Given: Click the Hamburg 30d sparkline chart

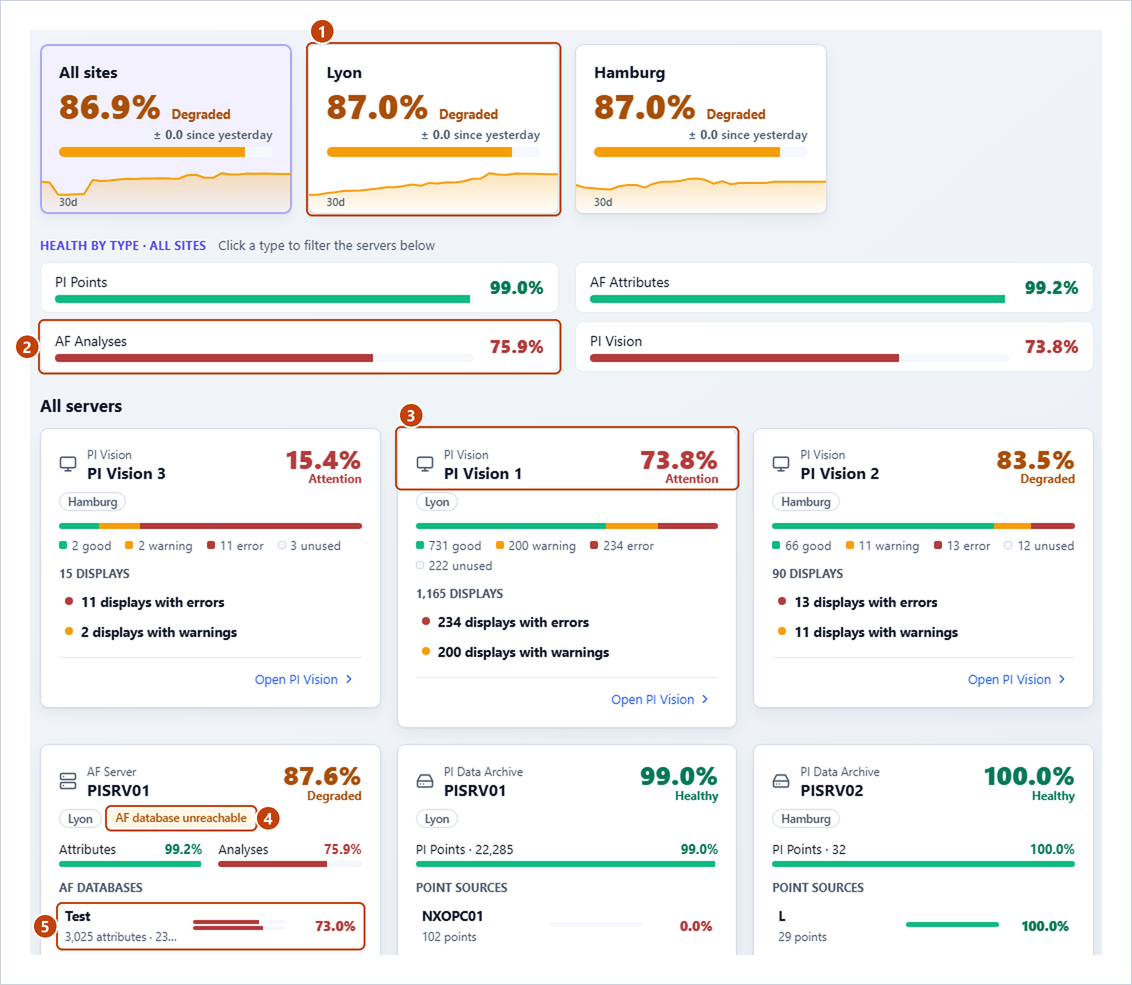Looking at the screenshot, I should pyautogui.click(x=700, y=194).
